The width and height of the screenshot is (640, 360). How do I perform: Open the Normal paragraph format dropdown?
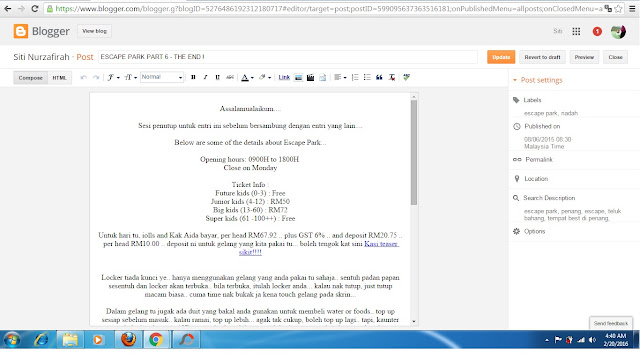(162, 77)
